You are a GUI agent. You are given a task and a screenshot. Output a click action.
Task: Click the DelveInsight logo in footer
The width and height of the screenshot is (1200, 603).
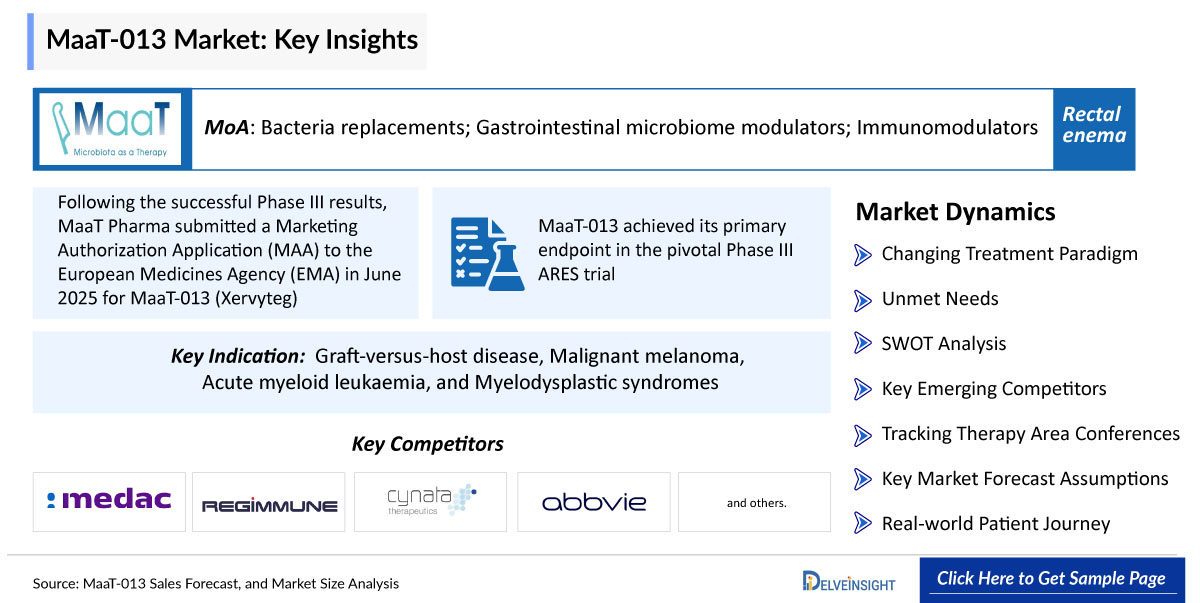click(x=849, y=580)
